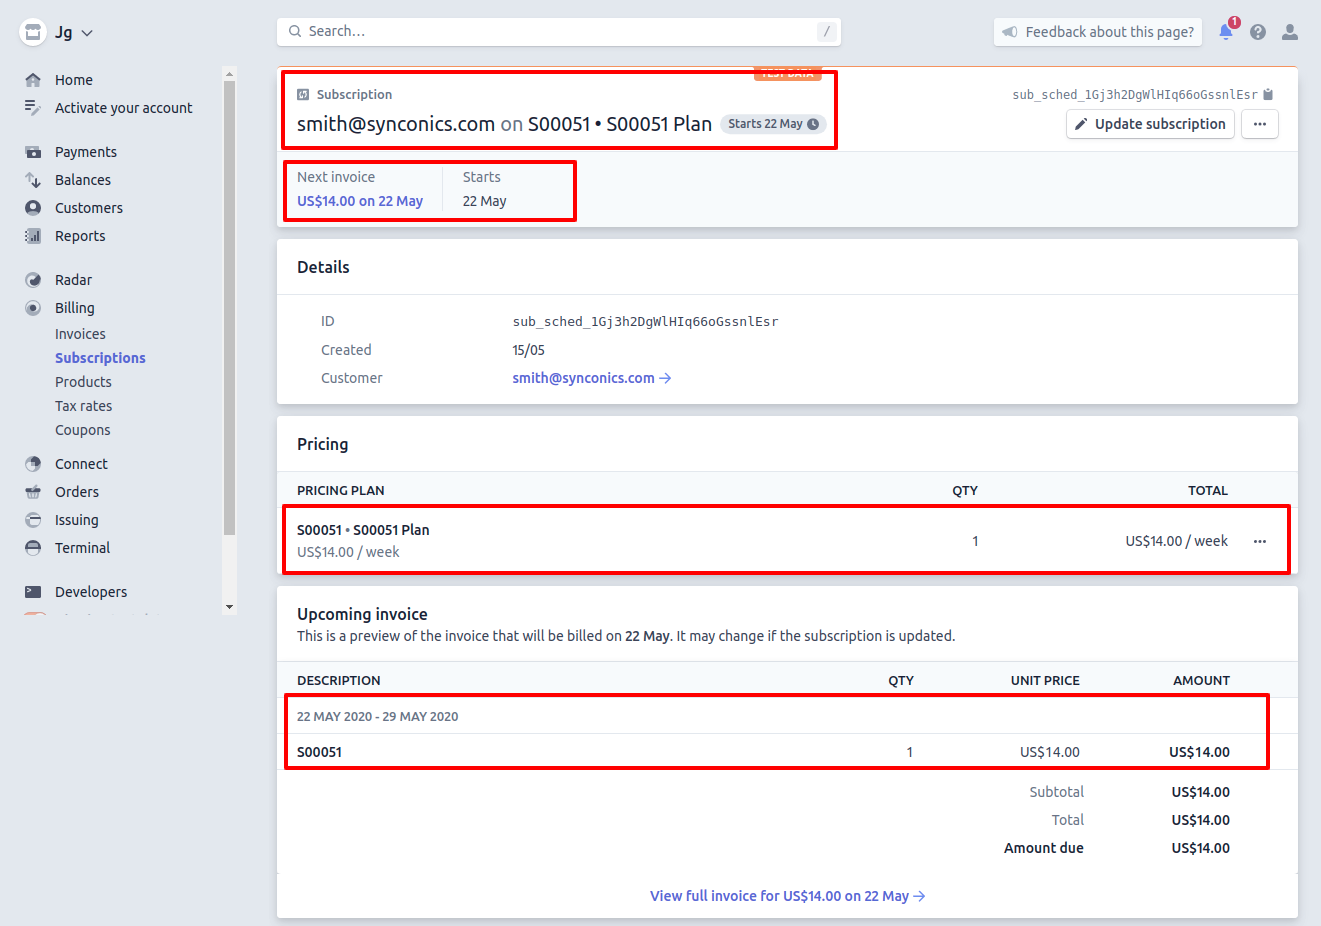View full invoice for US$14.00
This screenshot has width=1321, height=926.
coord(787,896)
